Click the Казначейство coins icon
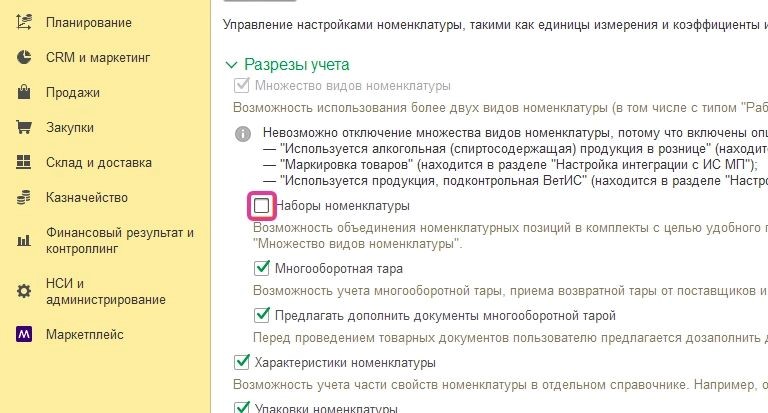The width and height of the screenshot is (768, 413). [25, 198]
